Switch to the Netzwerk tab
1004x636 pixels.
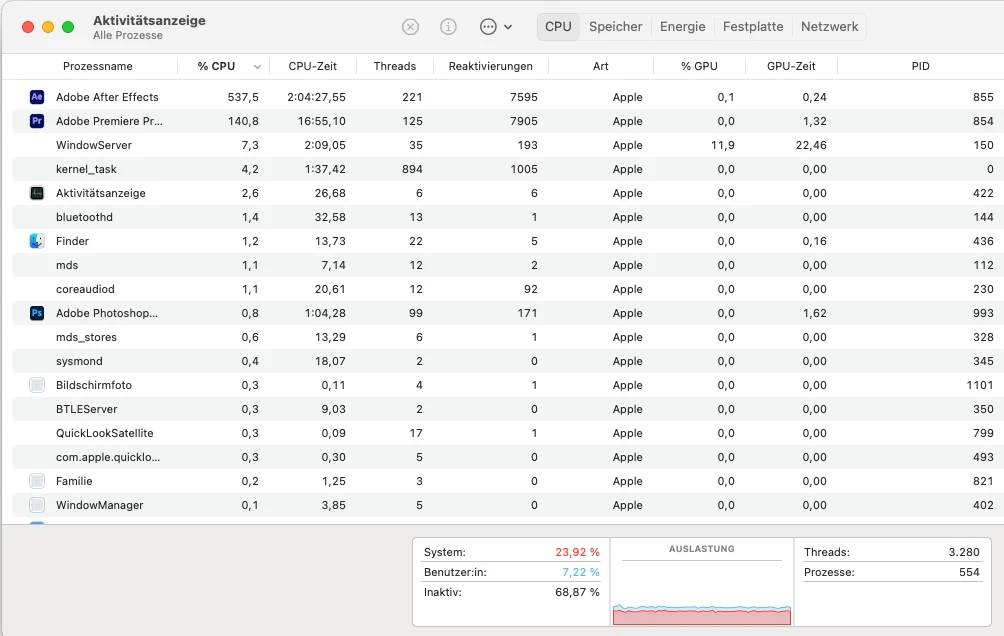829,27
